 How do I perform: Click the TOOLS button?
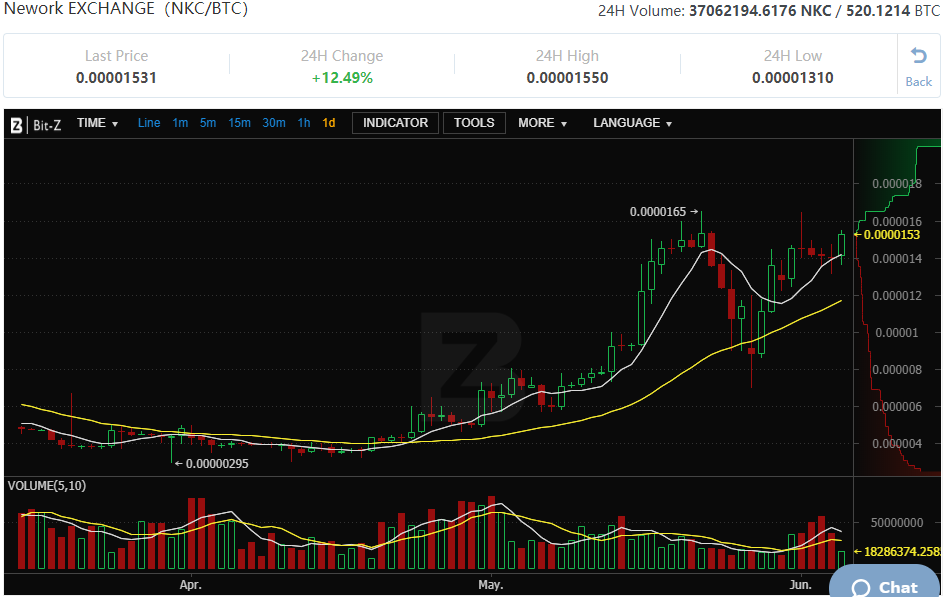coord(474,123)
